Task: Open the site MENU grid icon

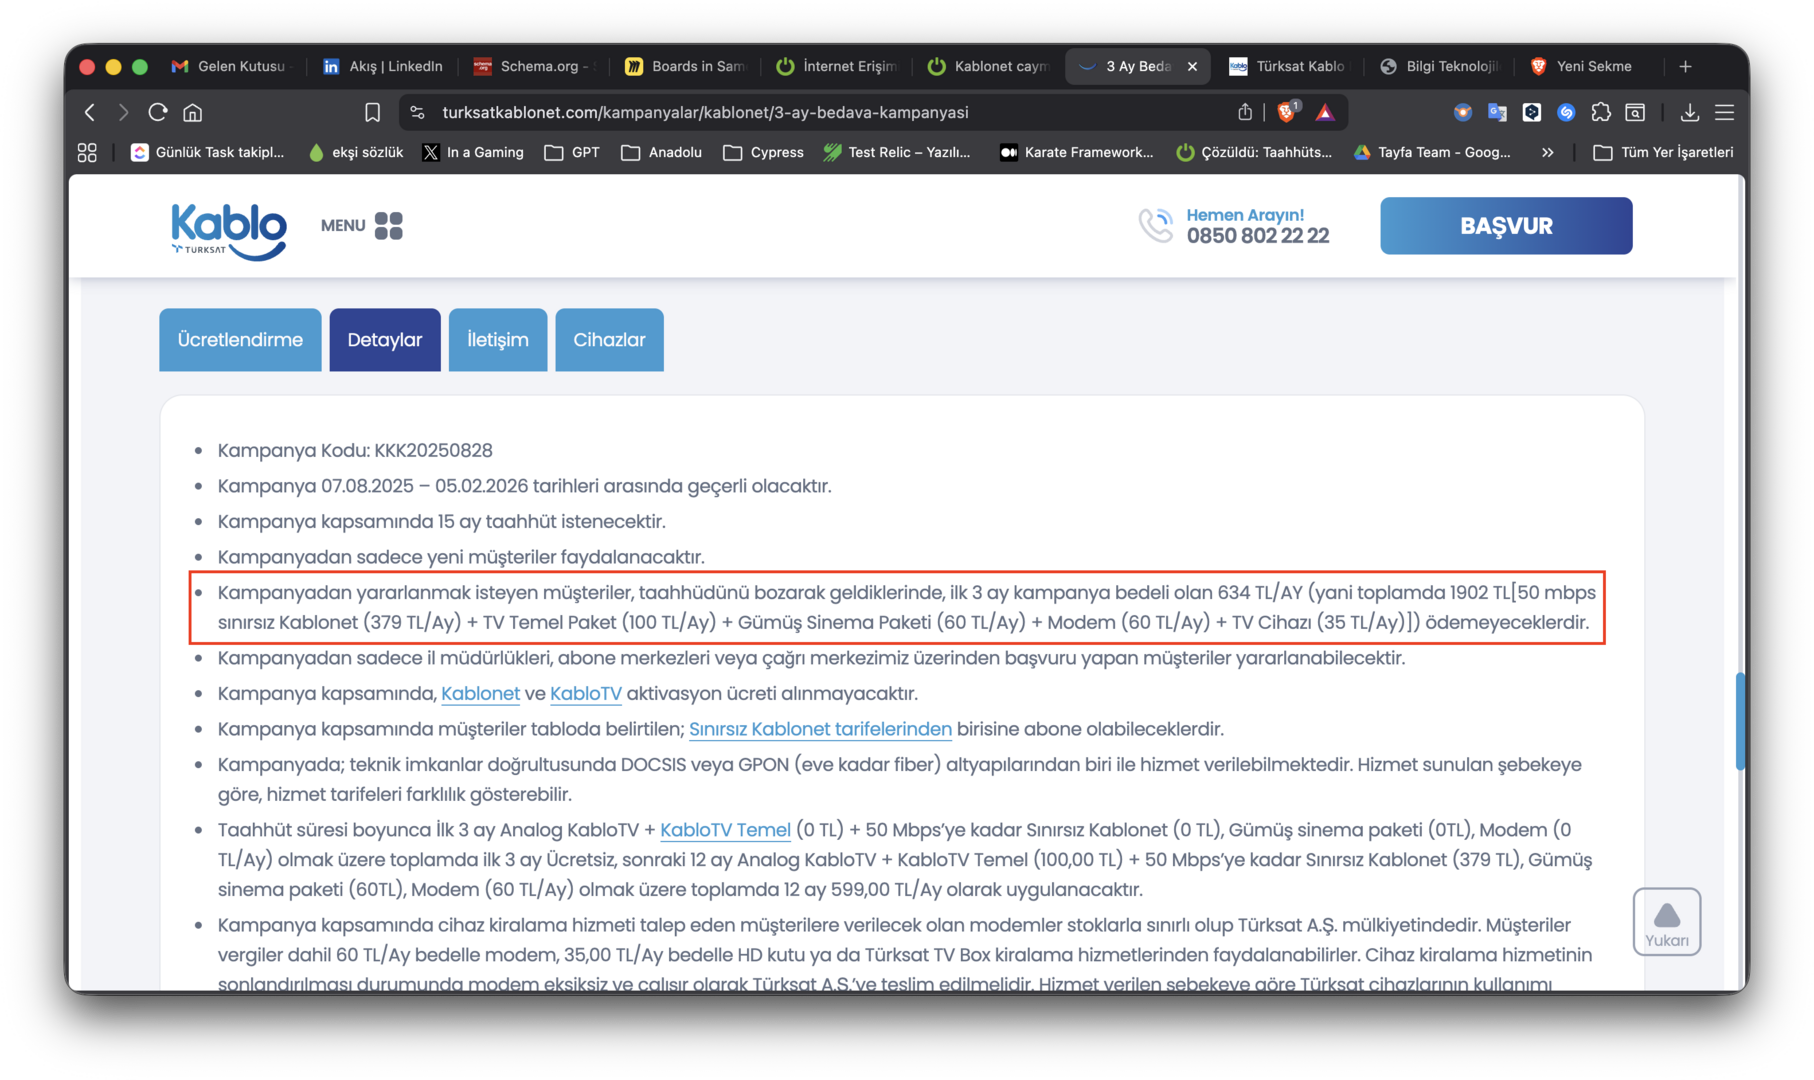Action: coord(388,226)
